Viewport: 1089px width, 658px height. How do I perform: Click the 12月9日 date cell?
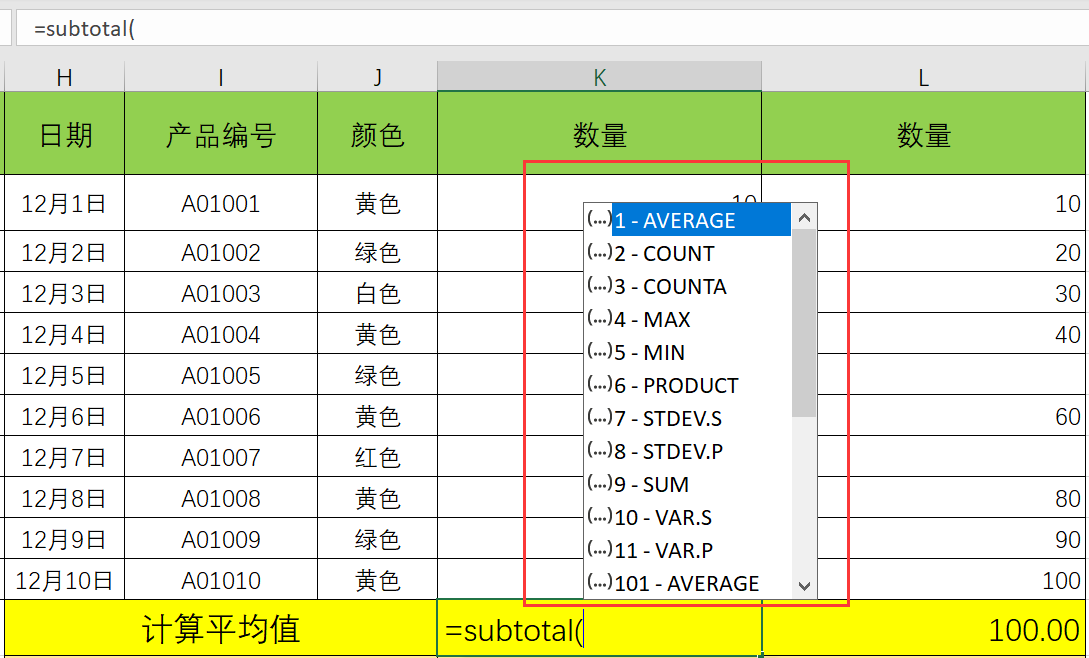[65, 538]
